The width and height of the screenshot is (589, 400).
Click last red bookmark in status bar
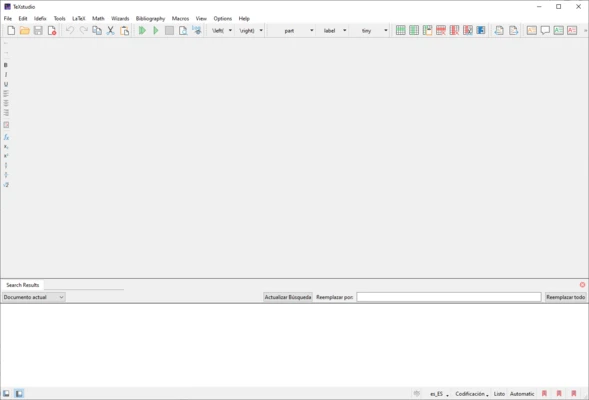point(574,394)
